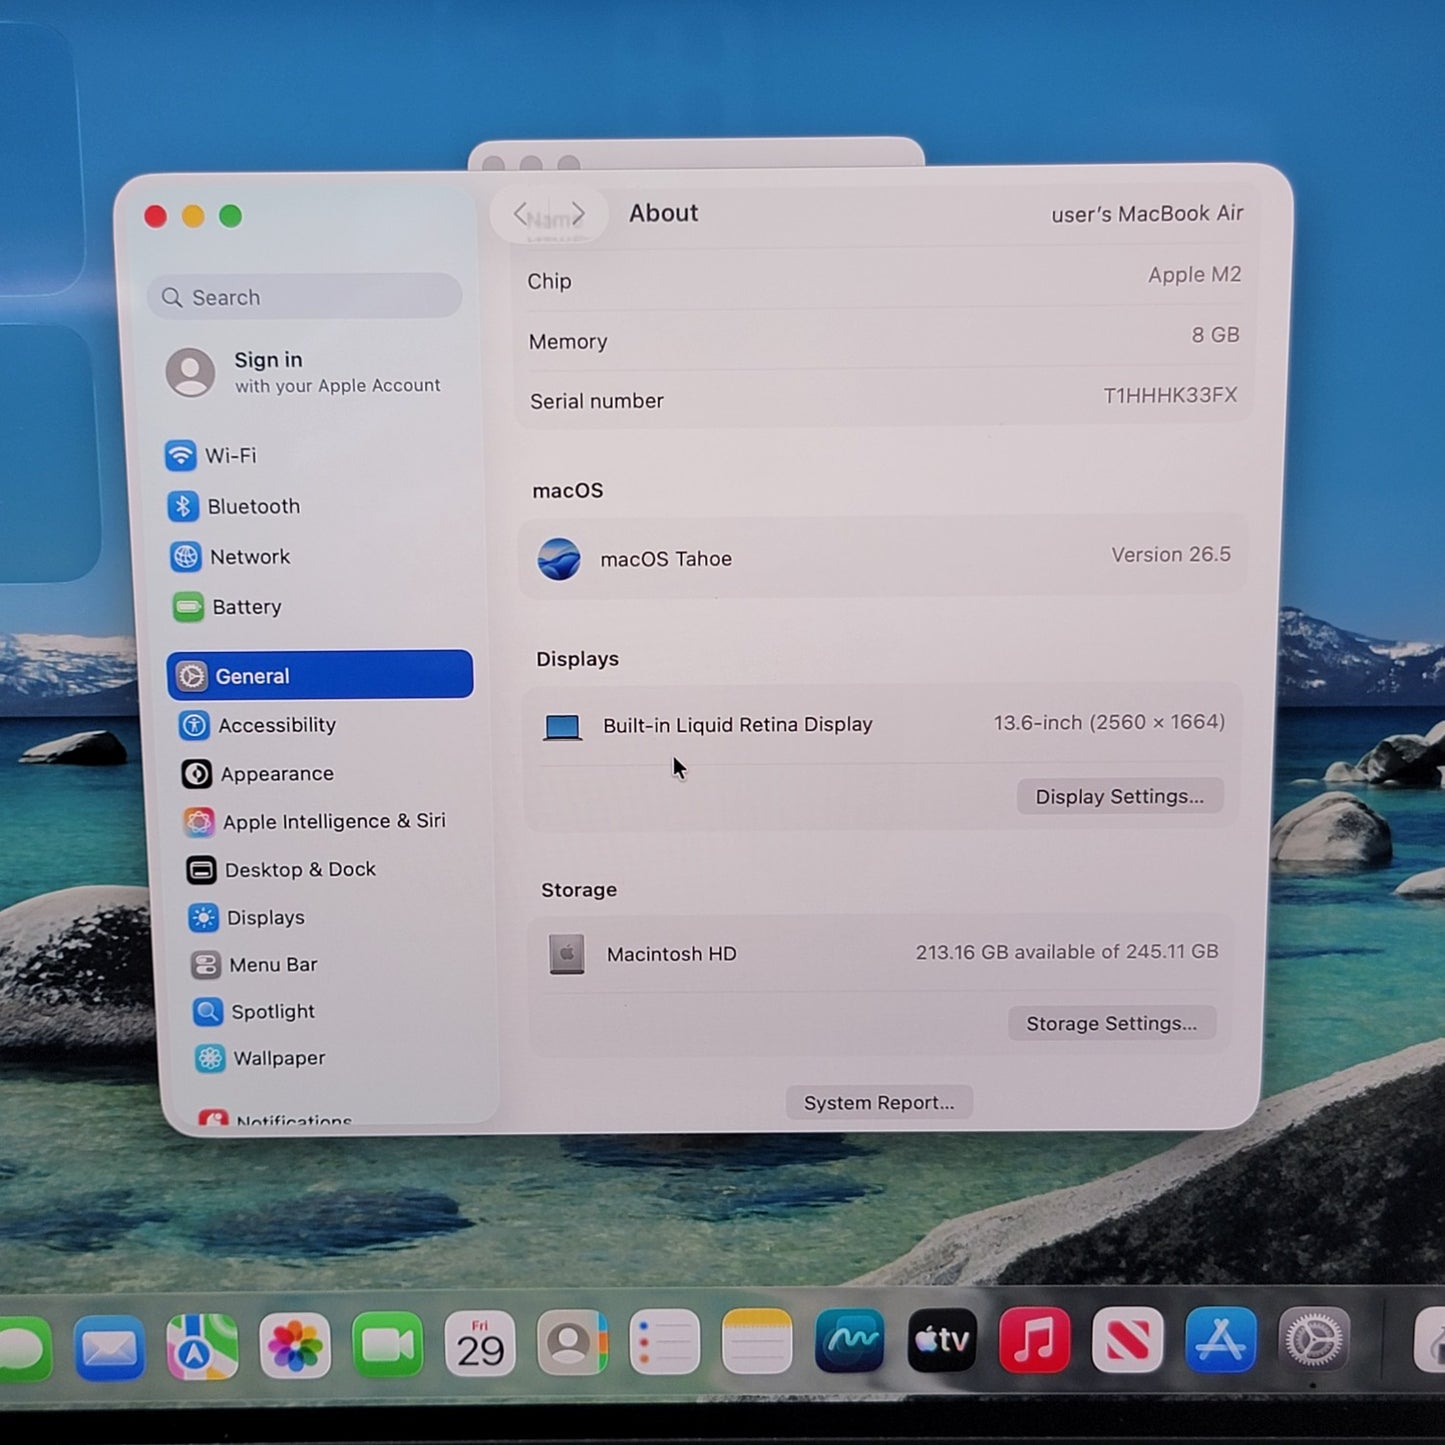Click the 8 GB memory value
The width and height of the screenshot is (1445, 1445).
(x=1215, y=335)
